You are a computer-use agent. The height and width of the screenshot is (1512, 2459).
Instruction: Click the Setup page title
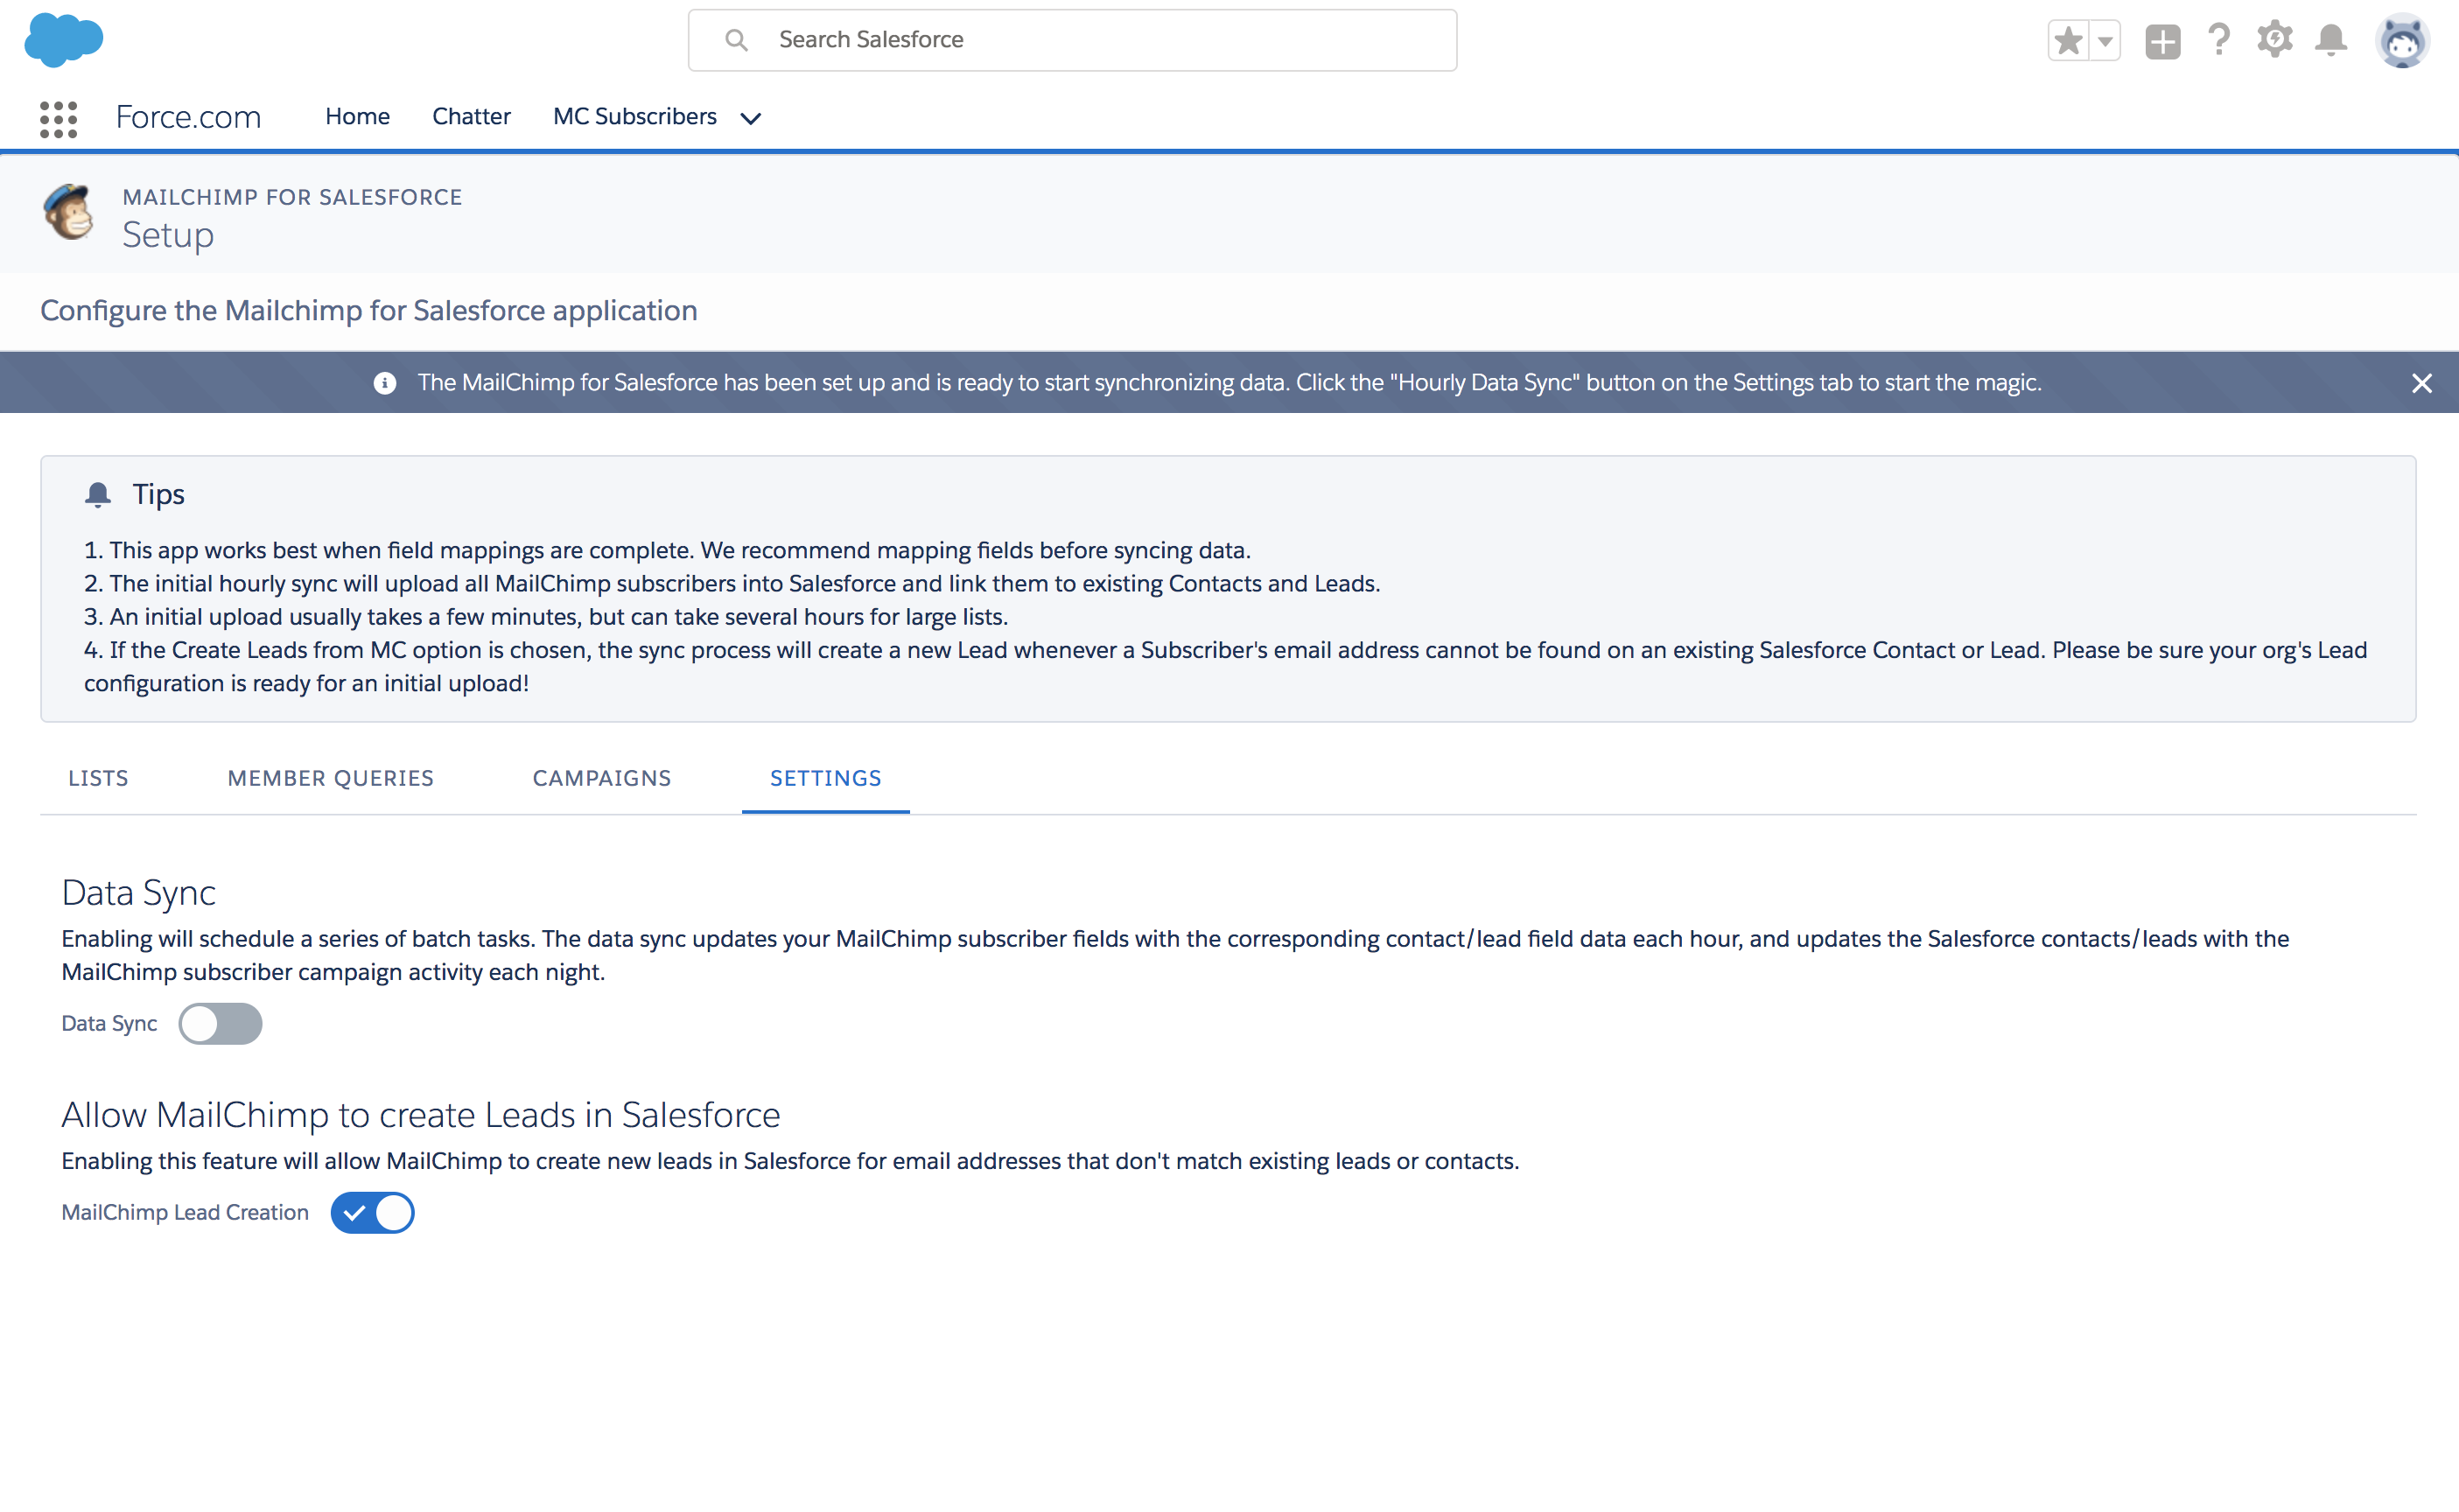168,235
